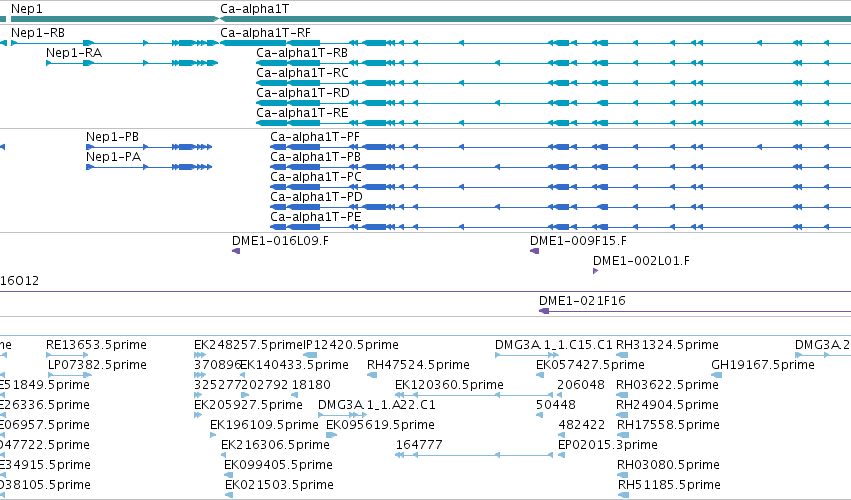Click the arrow glyph below RH03622.5prime
The width and height of the screenshot is (851, 500).
point(622,395)
